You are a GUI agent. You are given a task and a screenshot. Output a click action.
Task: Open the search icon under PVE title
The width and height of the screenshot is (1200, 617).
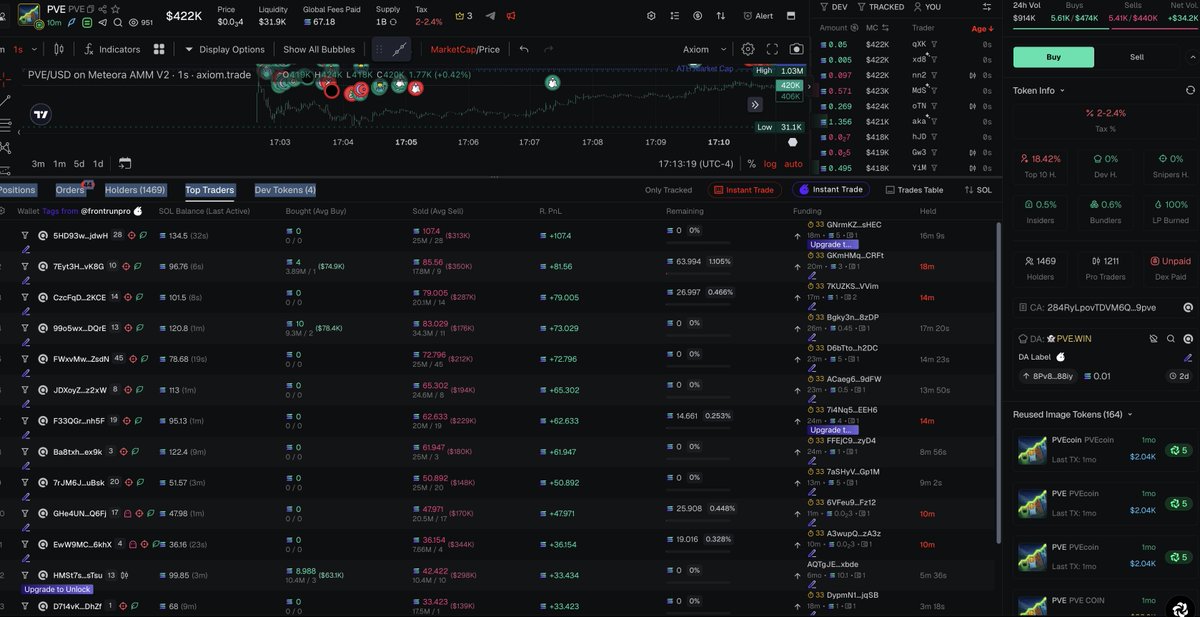pyautogui.click(x=118, y=22)
